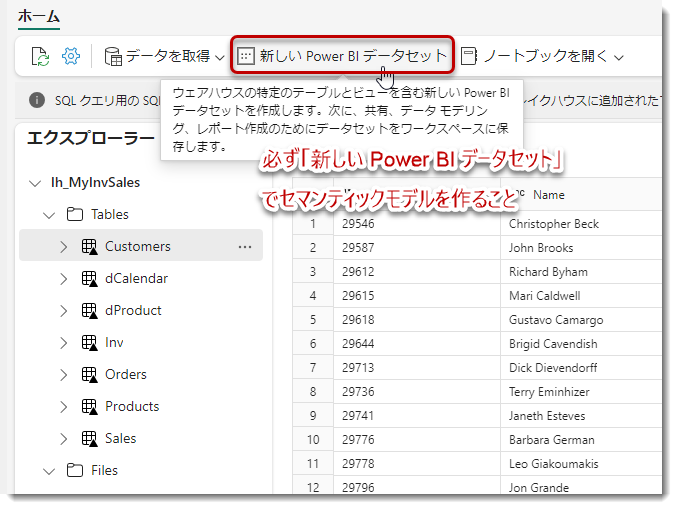Click the dProduct table icon
Screen dimensions: 677x509
pos(89,311)
